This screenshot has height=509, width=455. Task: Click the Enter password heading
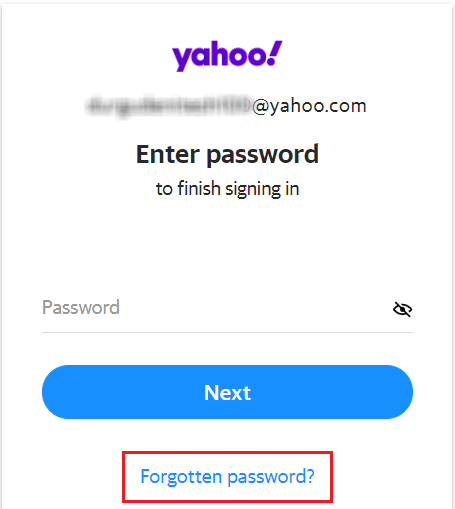click(x=227, y=154)
